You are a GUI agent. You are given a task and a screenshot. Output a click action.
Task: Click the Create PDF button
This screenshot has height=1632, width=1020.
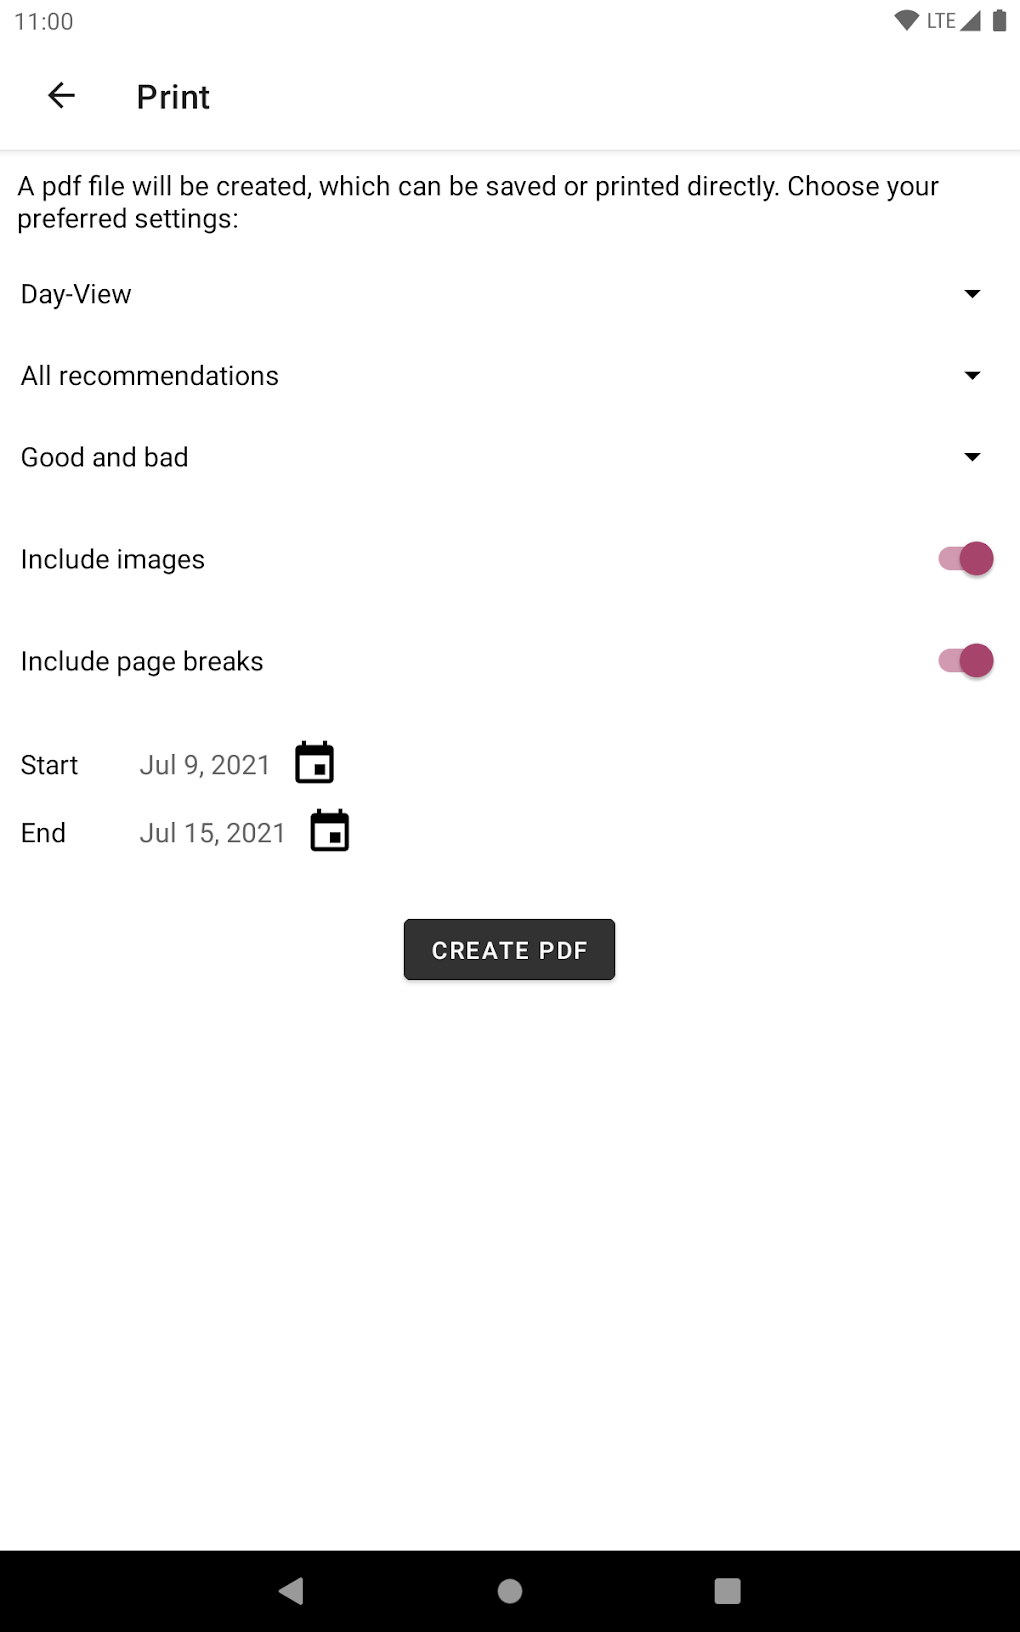point(509,949)
